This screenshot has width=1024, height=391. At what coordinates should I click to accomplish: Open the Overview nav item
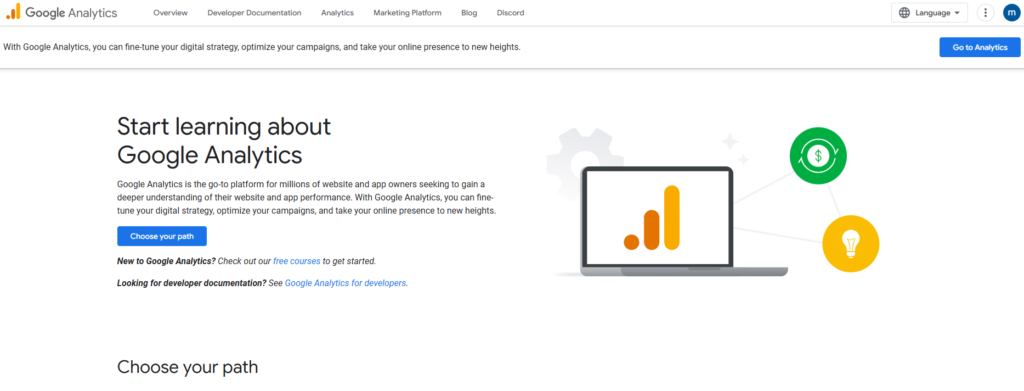[x=170, y=12]
